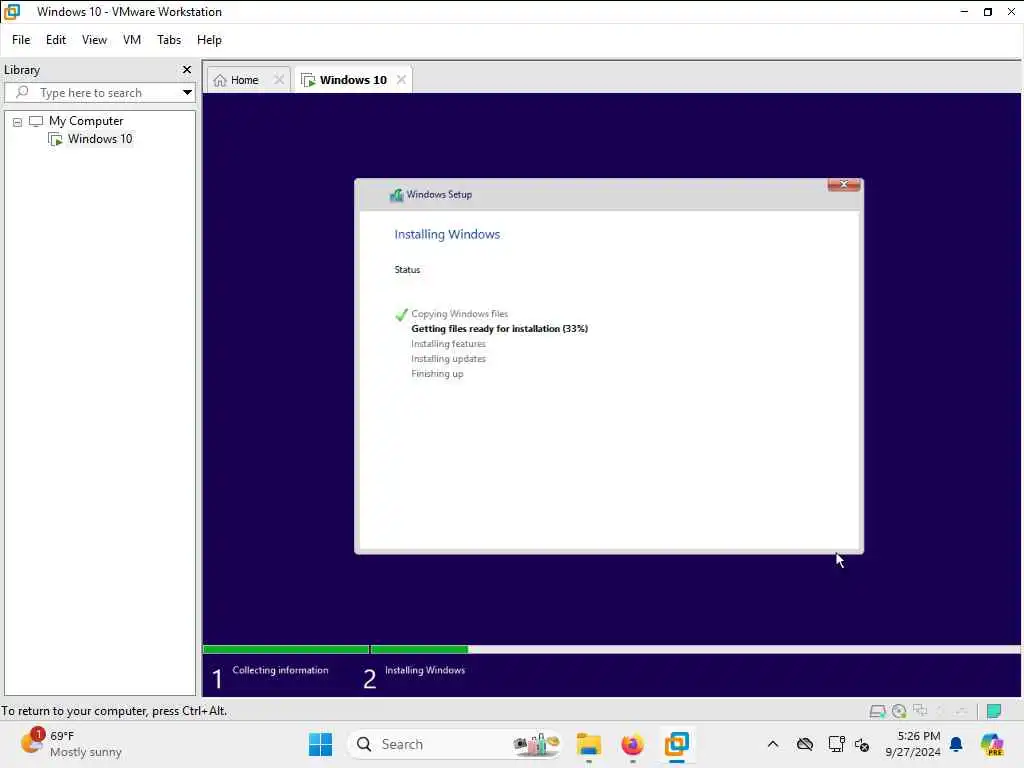Viewport: 1024px width, 768px height.
Task: Select Windows 10 VM in the Library tree
Action: pos(100,138)
